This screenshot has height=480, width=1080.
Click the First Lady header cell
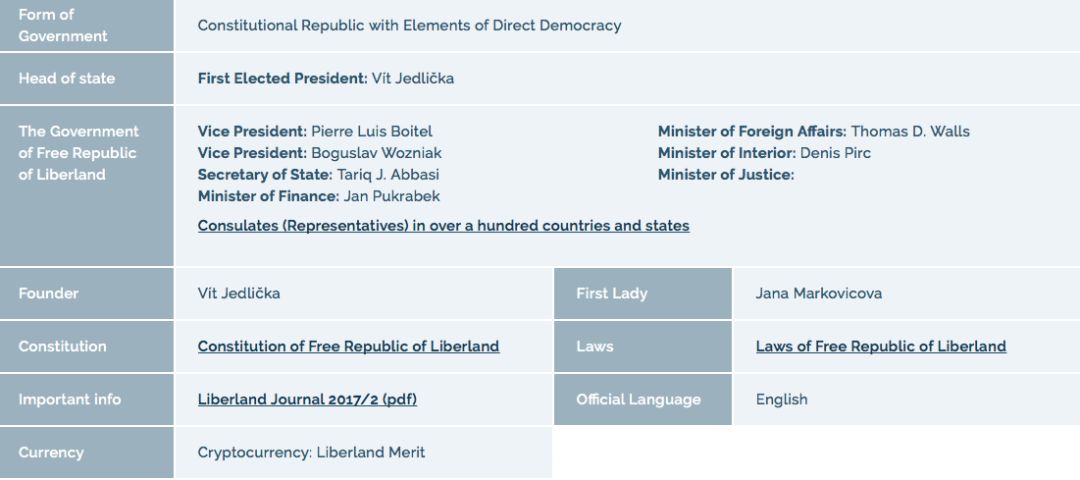643,293
